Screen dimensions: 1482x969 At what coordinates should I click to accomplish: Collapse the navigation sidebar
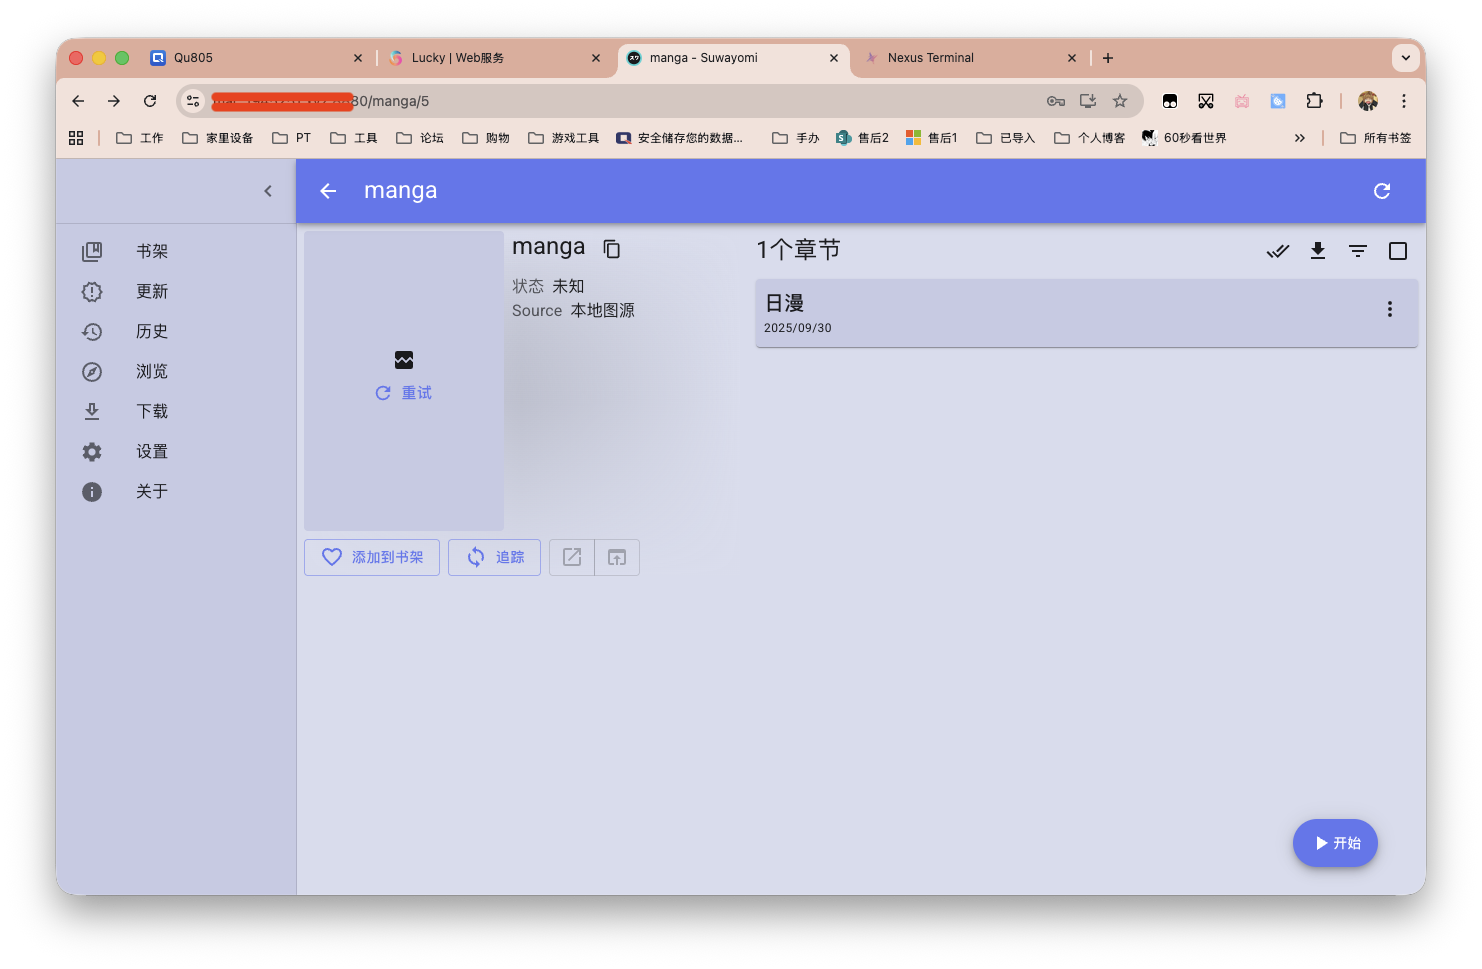point(268,190)
